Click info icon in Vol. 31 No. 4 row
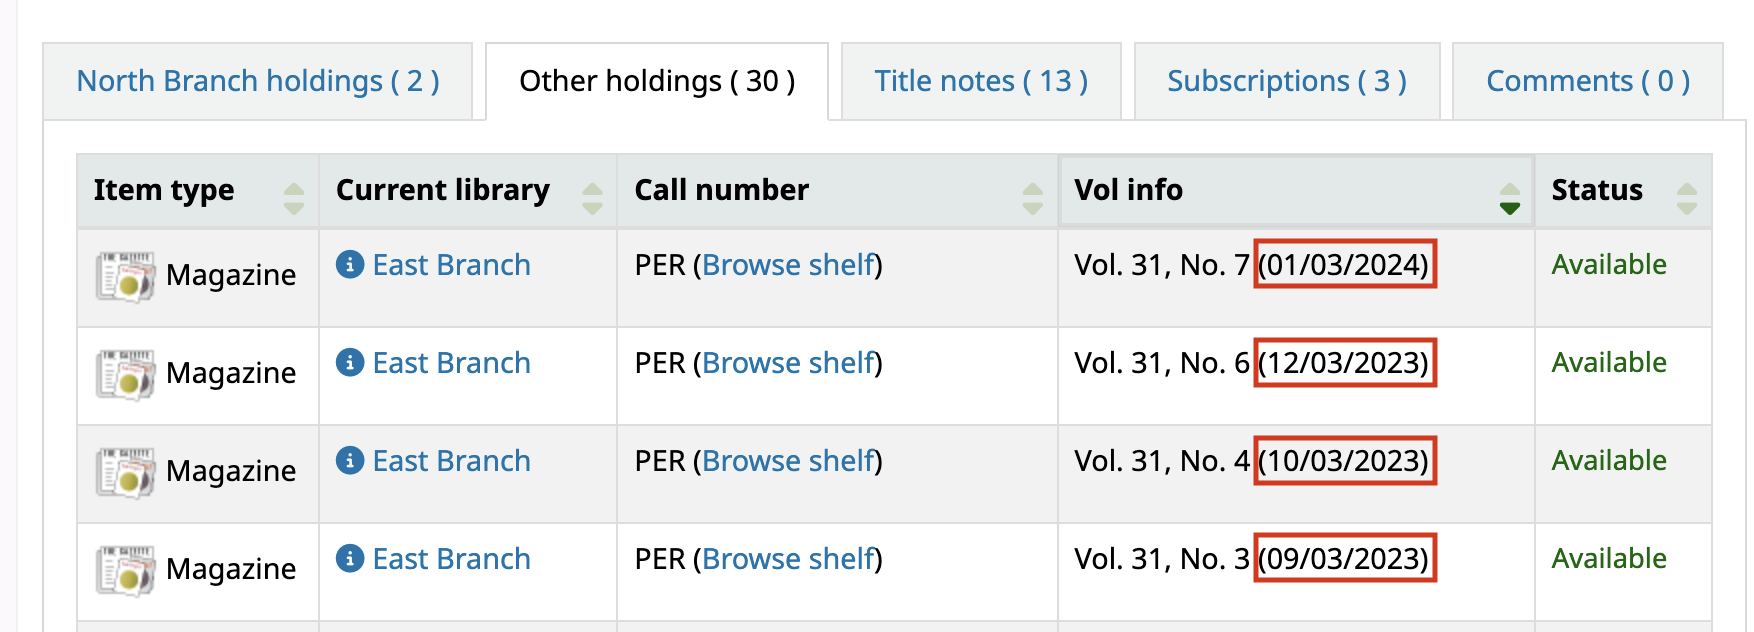Image resolution: width=1754 pixels, height=632 pixels. click(349, 461)
